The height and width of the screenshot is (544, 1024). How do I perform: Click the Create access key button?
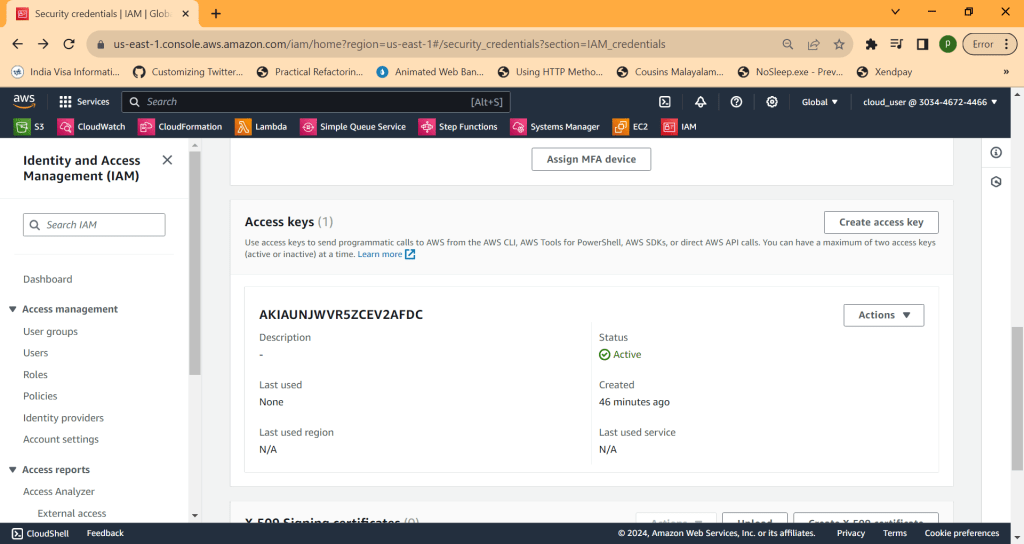[x=881, y=222]
